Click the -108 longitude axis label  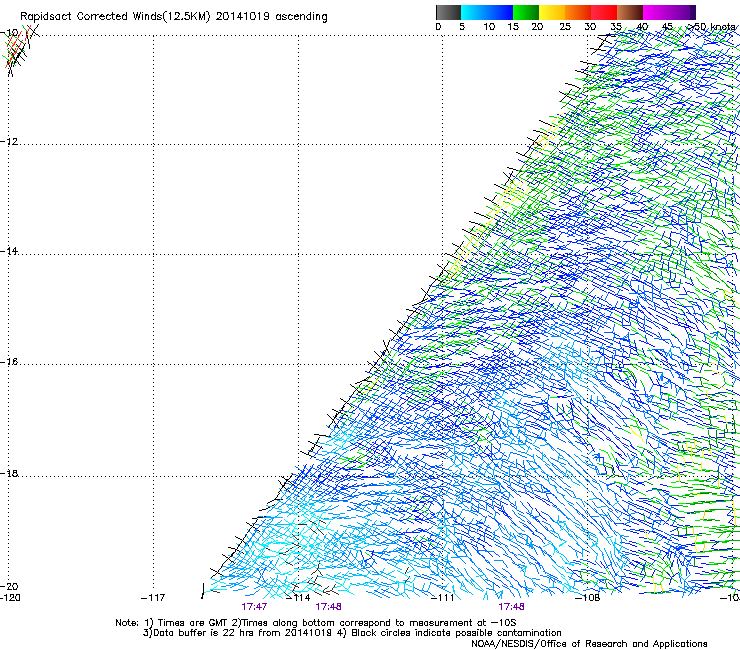[587, 598]
